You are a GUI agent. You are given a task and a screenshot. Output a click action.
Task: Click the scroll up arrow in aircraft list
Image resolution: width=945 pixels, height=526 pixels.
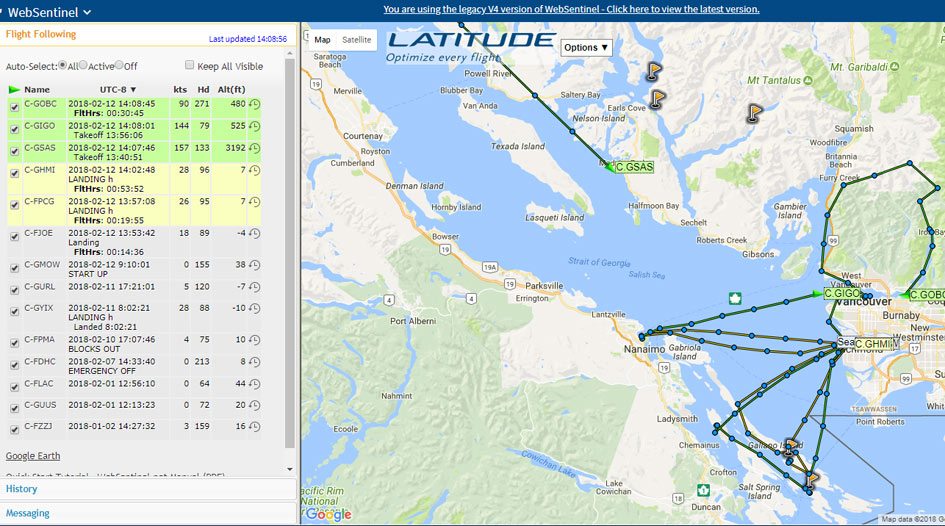[x=290, y=54]
